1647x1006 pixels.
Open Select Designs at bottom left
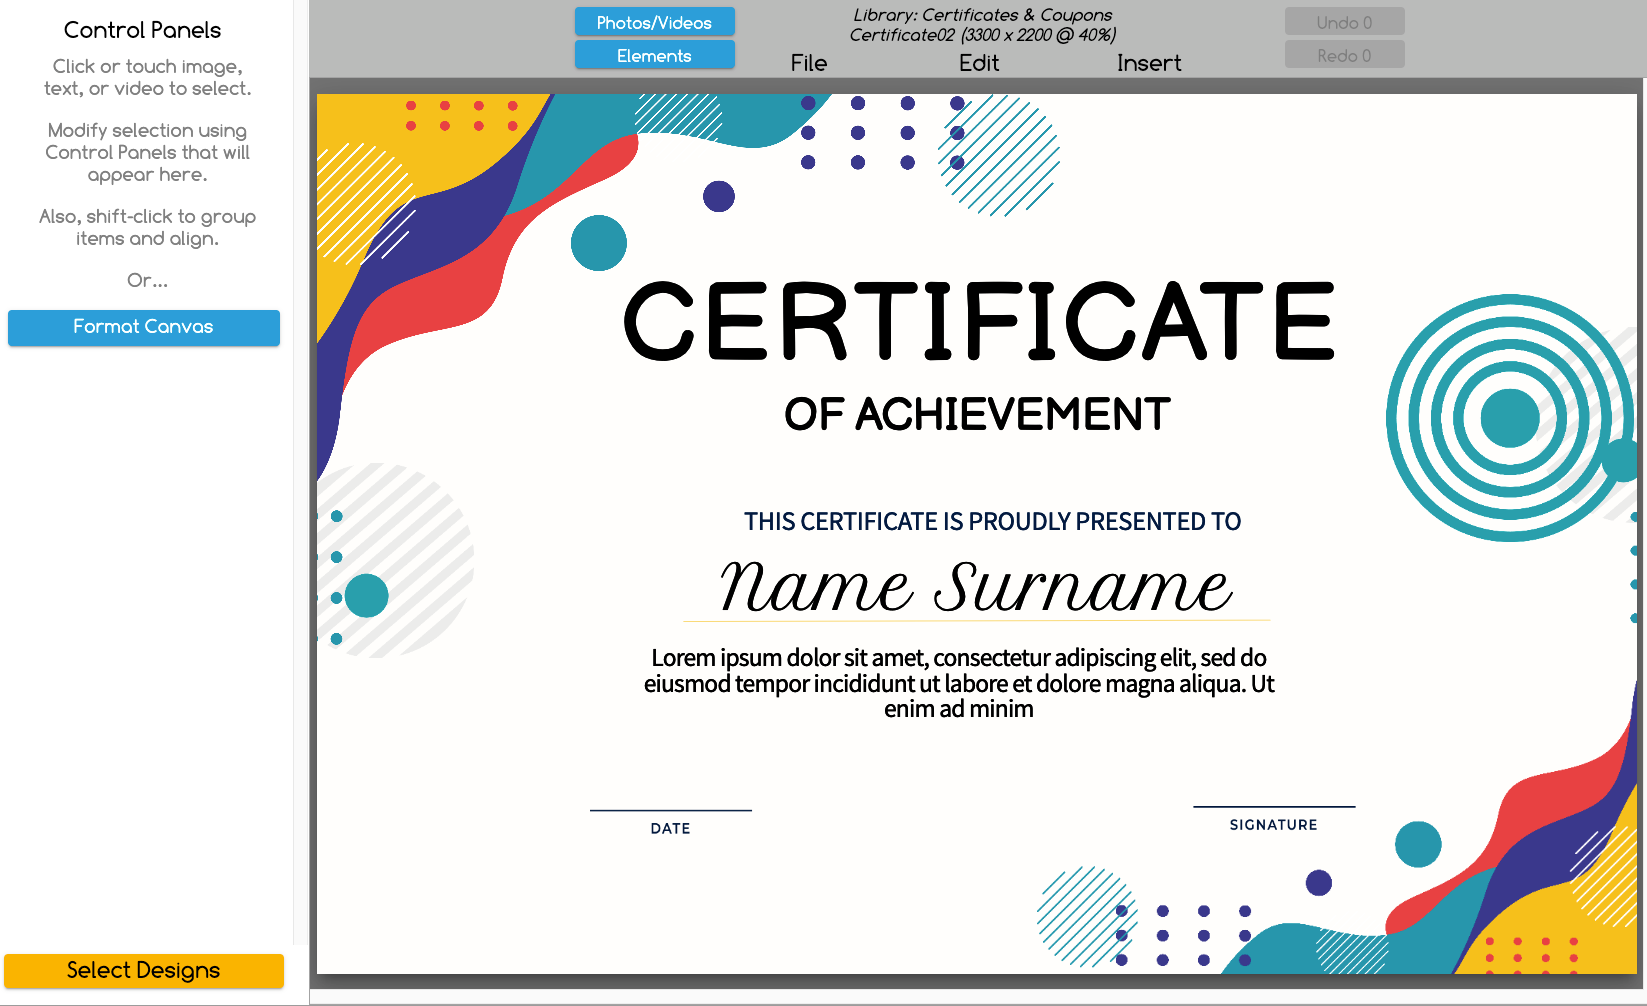(144, 970)
